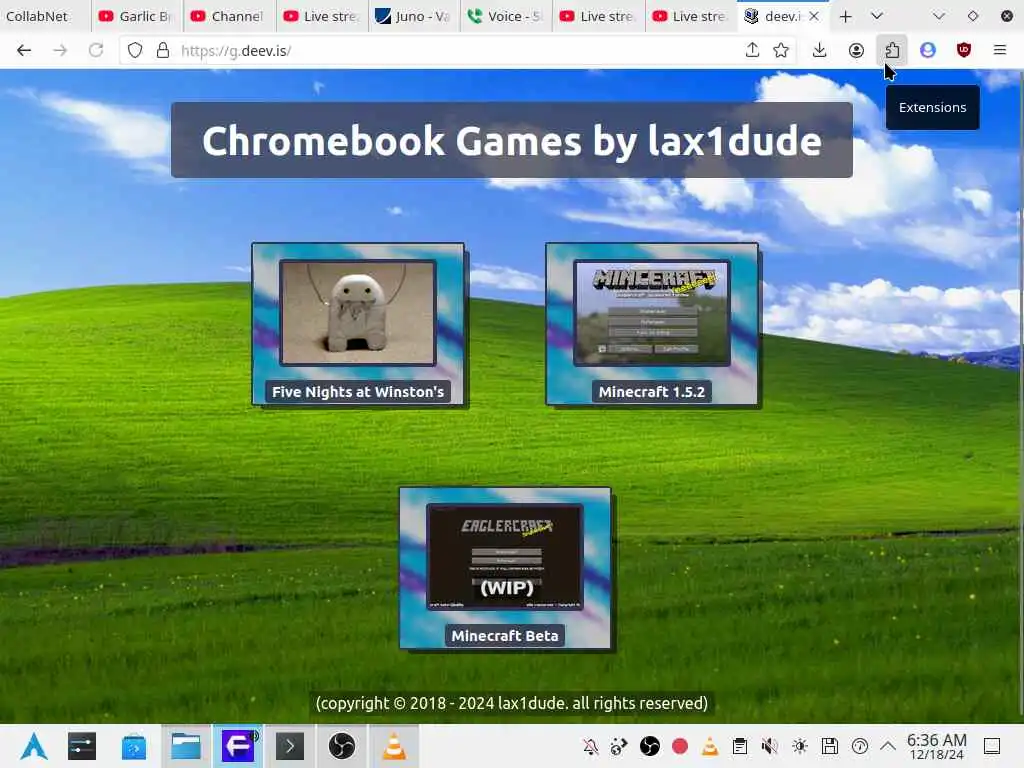This screenshot has height=768, width=1024.
Task: Minimize window using the chevron down button
Action: tap(938, 16)
